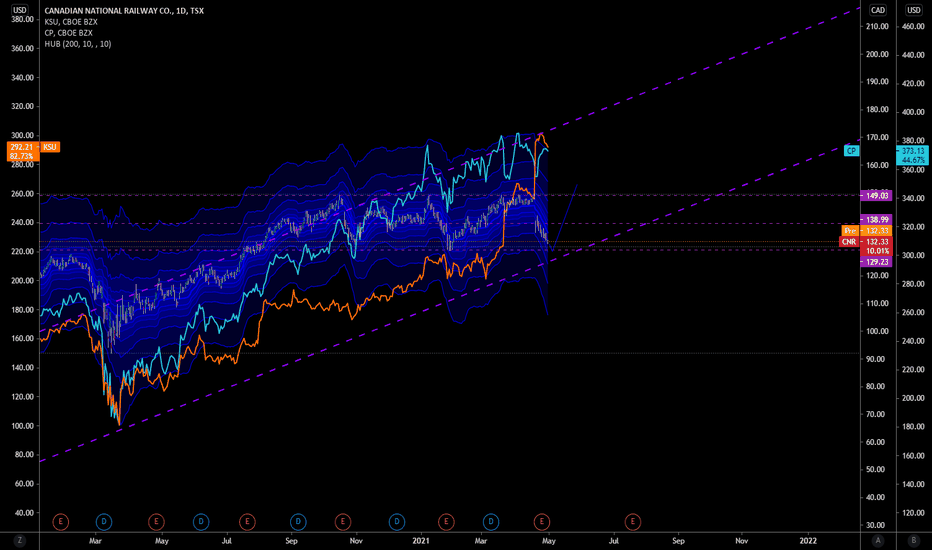Click the Z timezone button at bottom left
The image size is (932, 550).
point(20,540)
